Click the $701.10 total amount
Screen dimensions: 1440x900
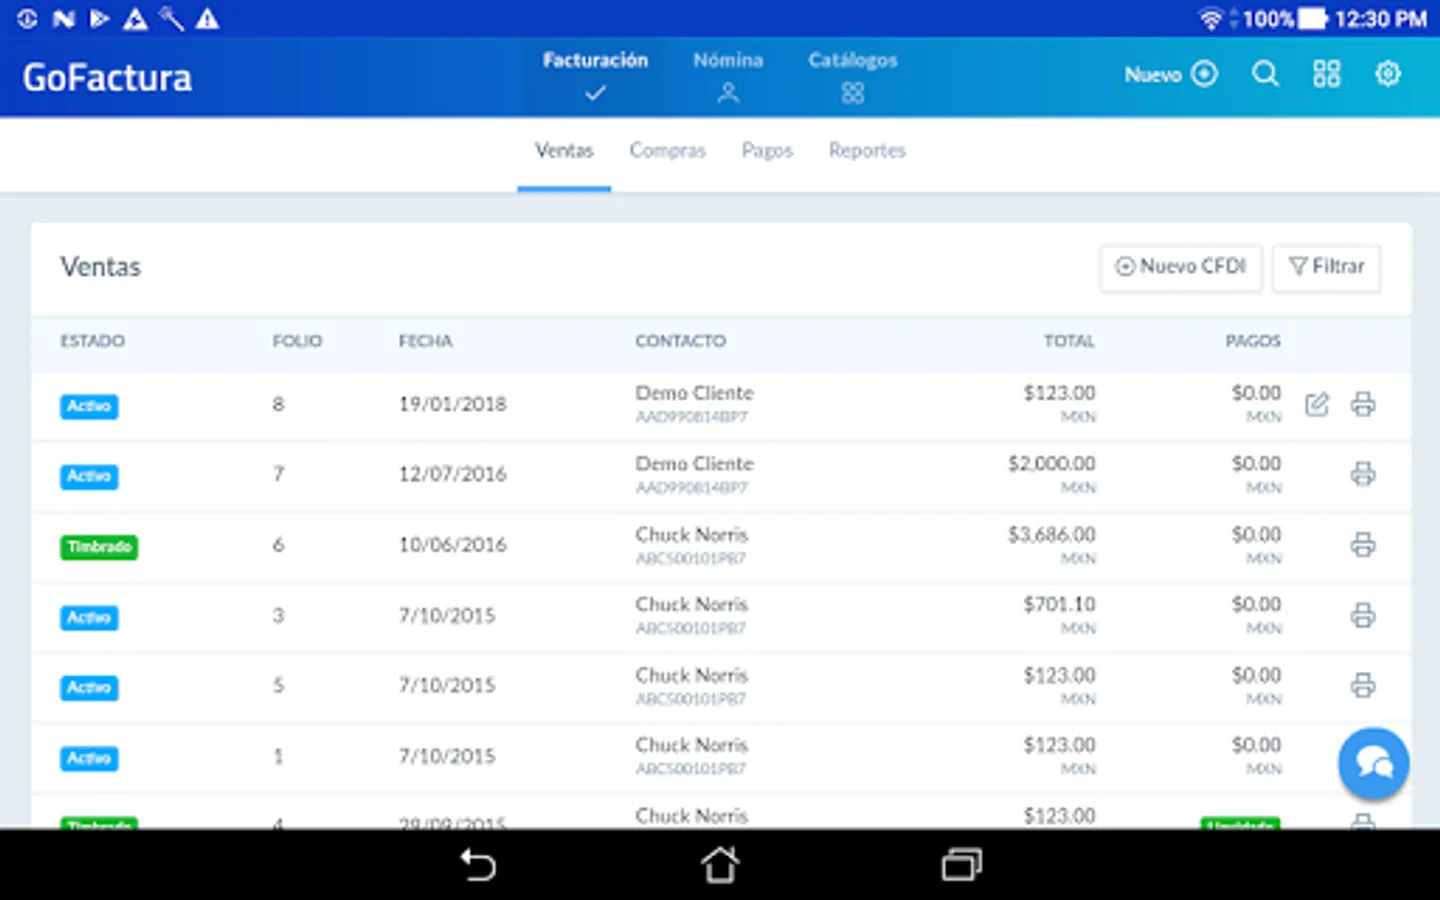click(x=1060, y=604)
